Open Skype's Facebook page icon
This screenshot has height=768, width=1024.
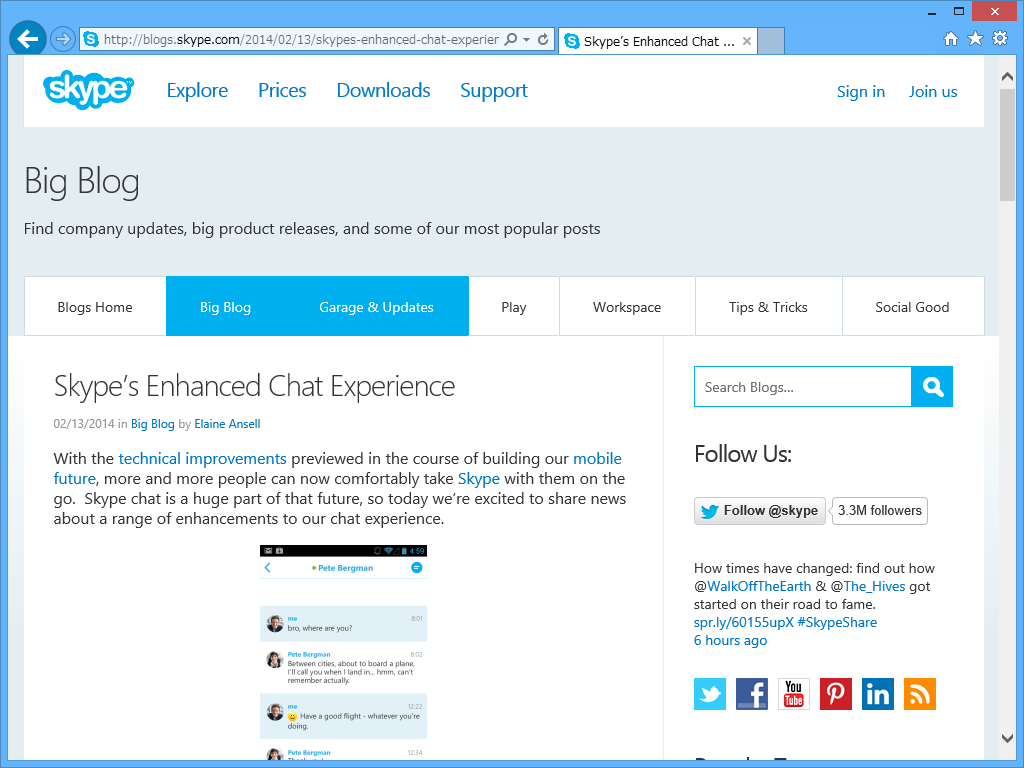[x=752, y=694]
